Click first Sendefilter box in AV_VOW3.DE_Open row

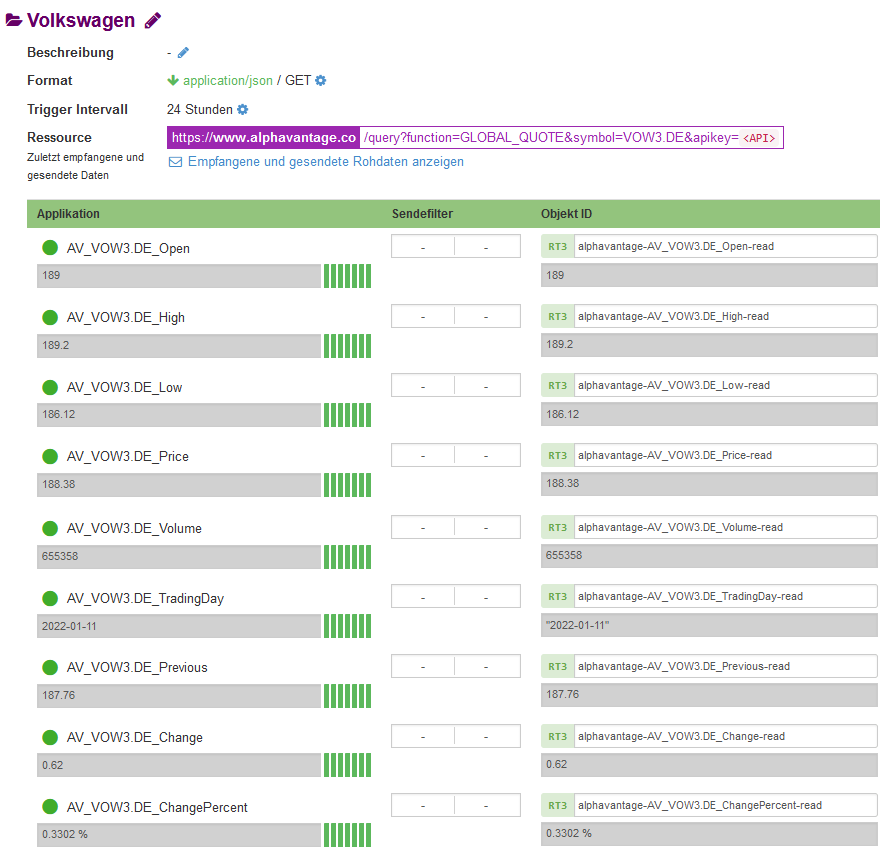tap(423, 246)
